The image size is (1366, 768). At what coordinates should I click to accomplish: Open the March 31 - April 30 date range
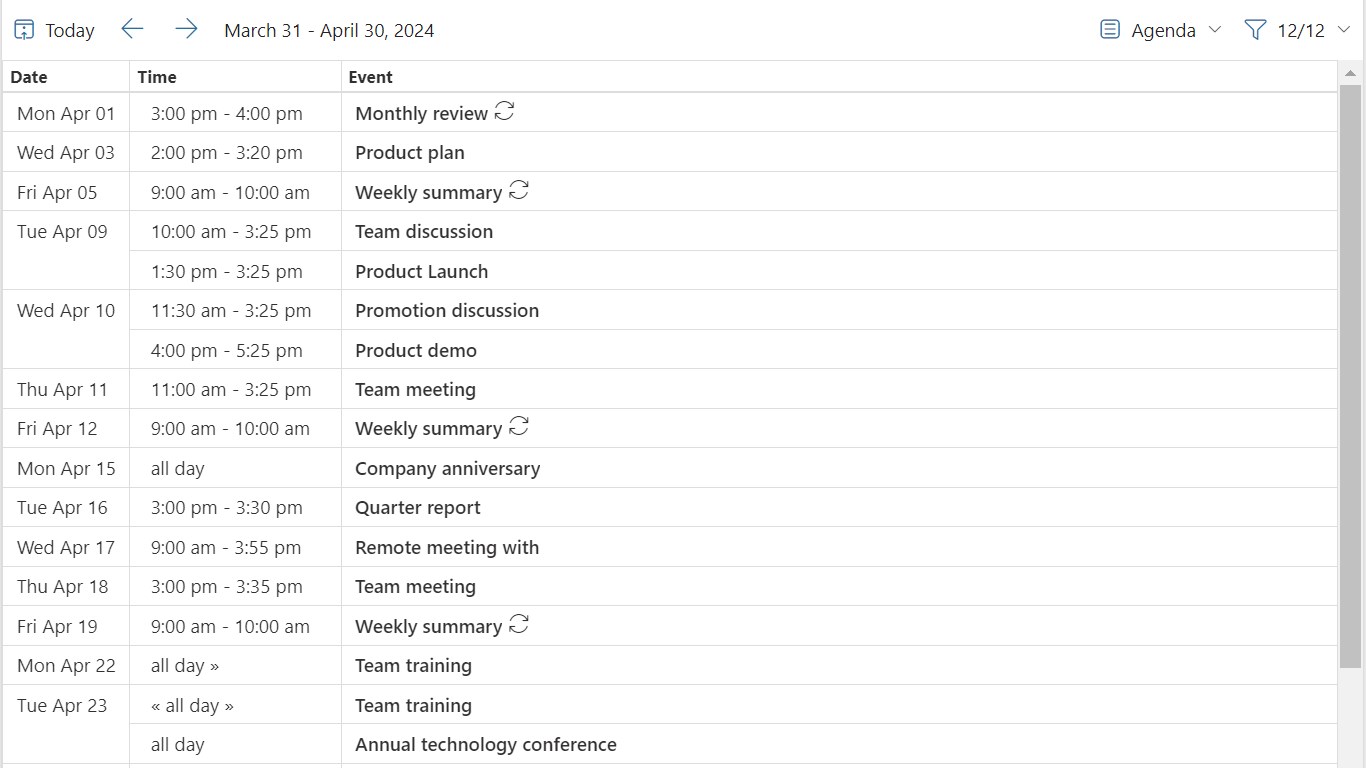[x=329, y=30]
